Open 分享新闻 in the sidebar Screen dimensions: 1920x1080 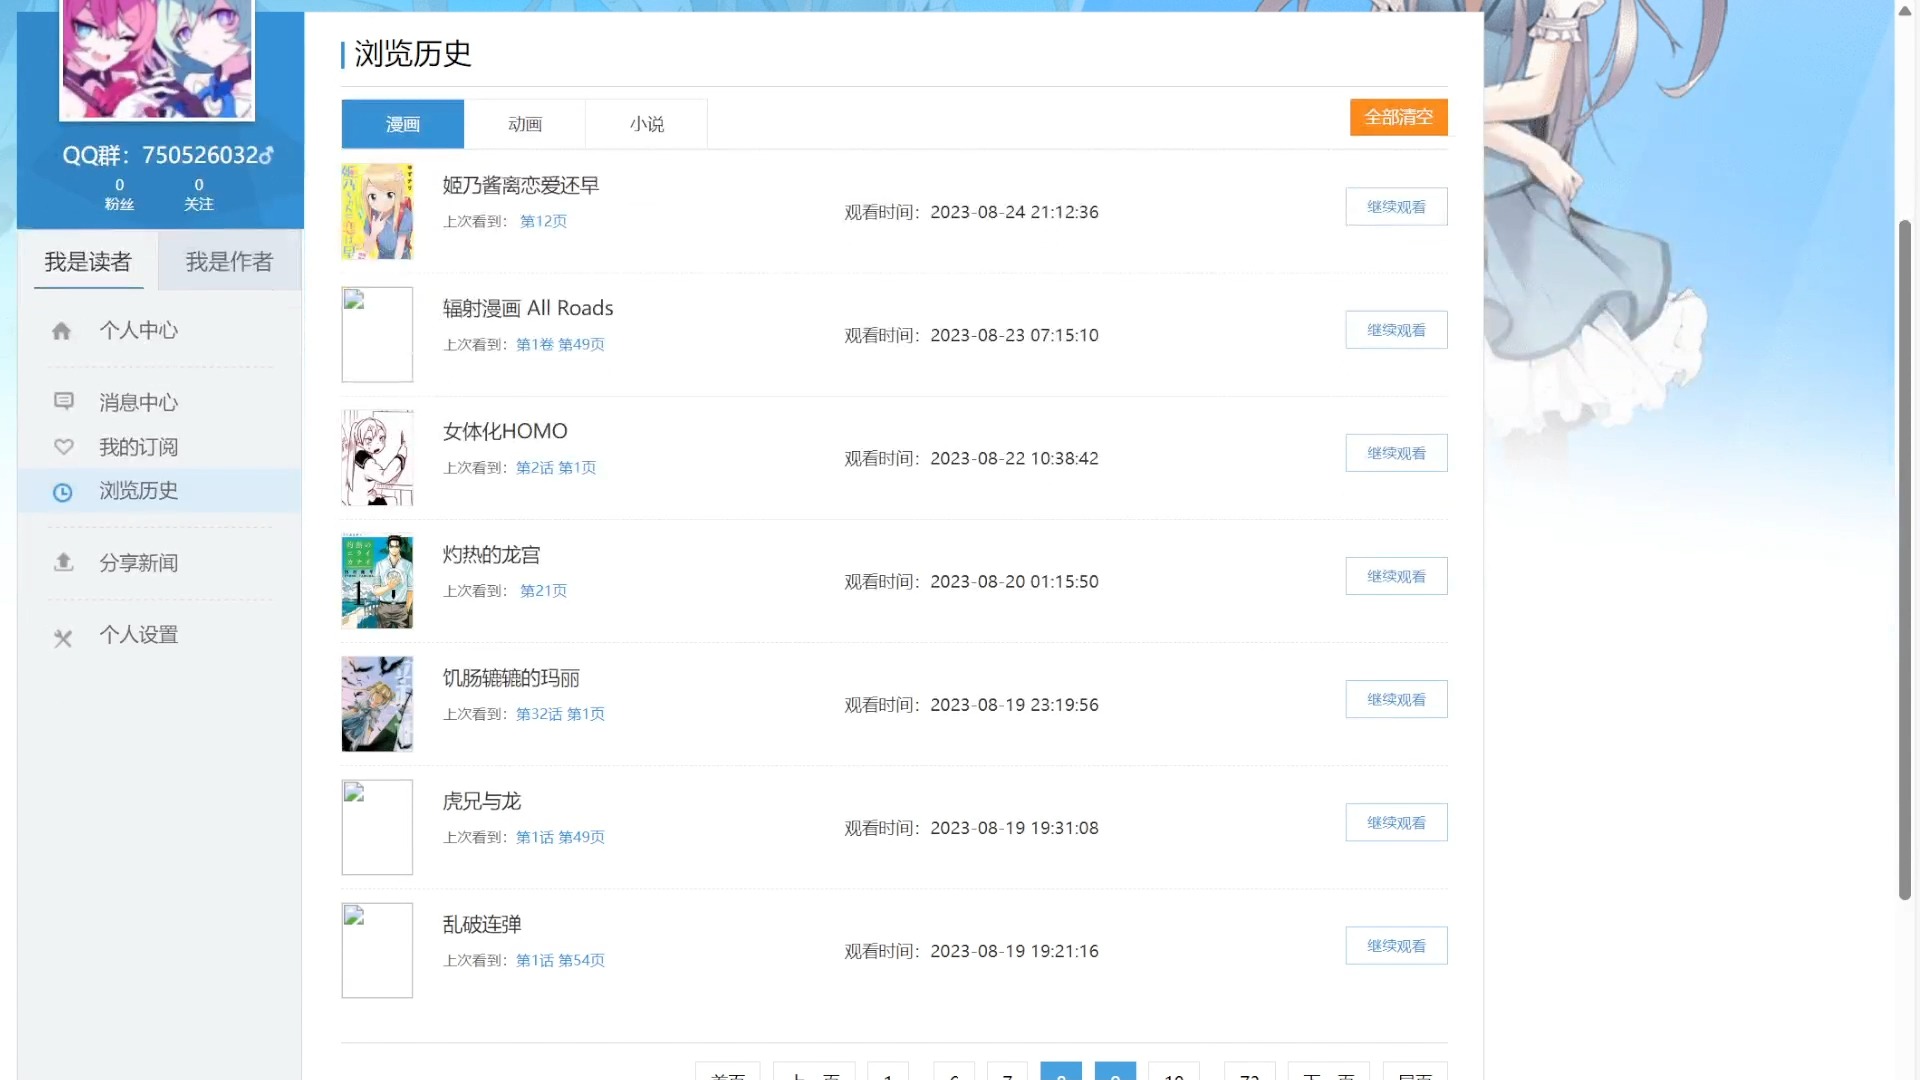[x=139, y=563]
